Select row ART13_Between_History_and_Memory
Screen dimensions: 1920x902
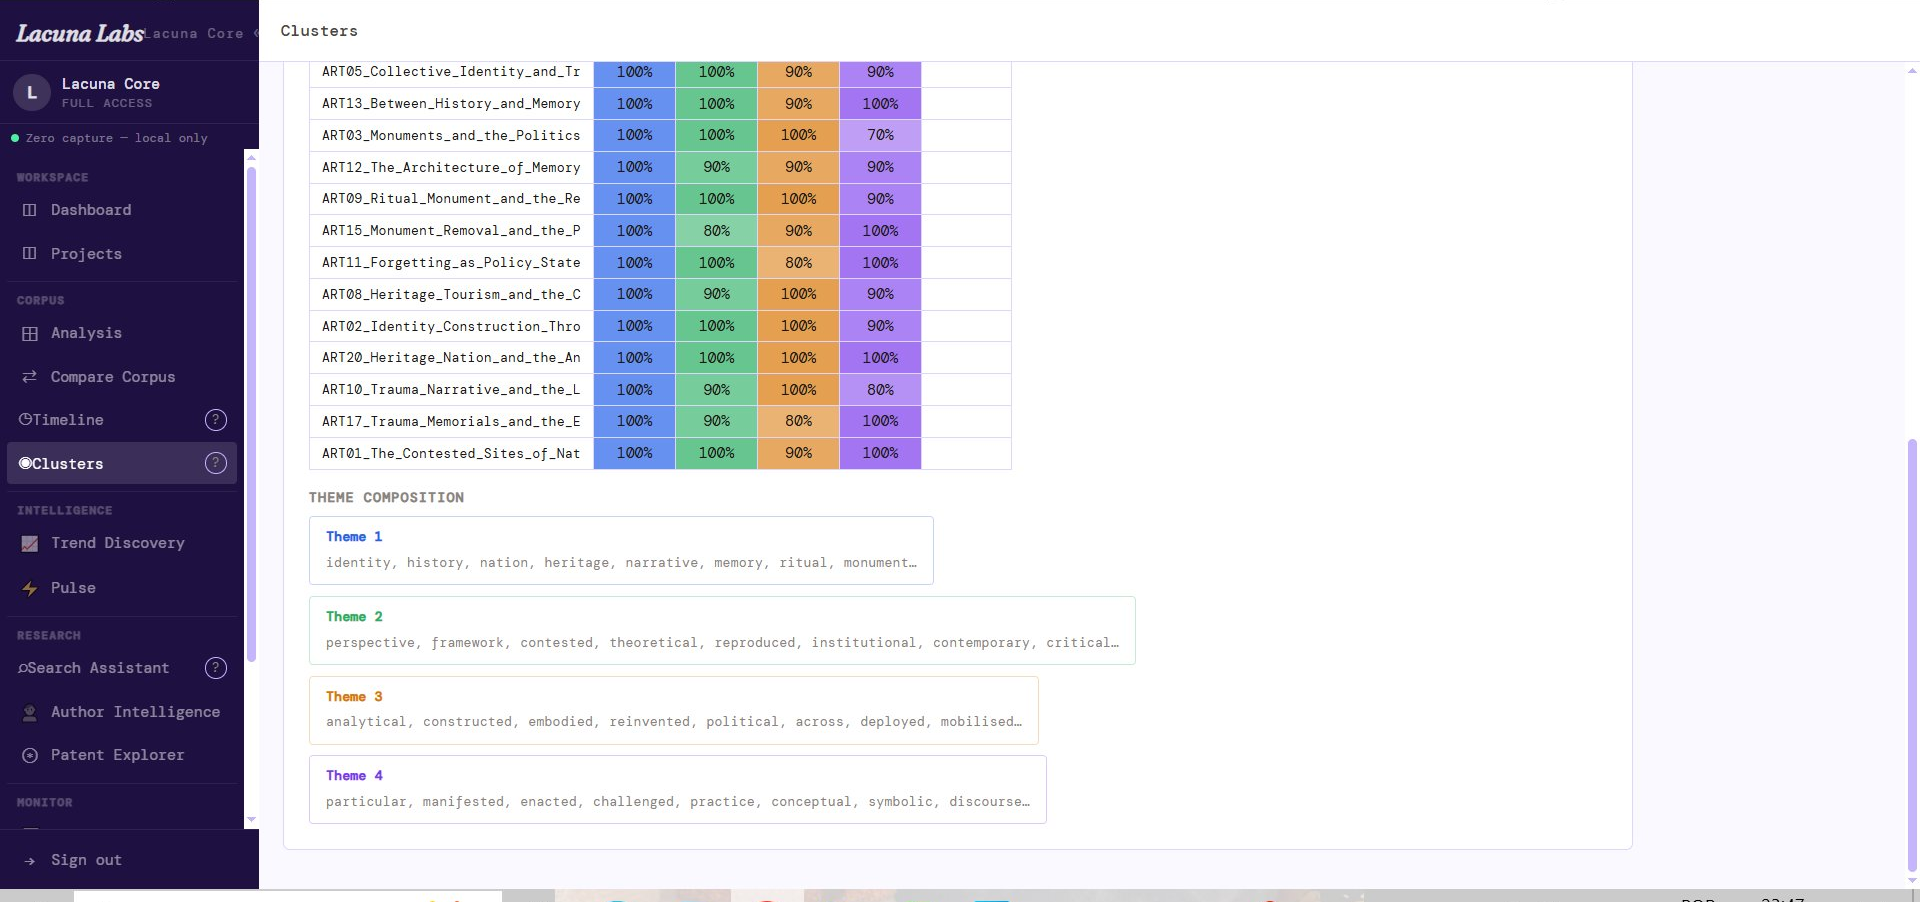tap(660, 104)
